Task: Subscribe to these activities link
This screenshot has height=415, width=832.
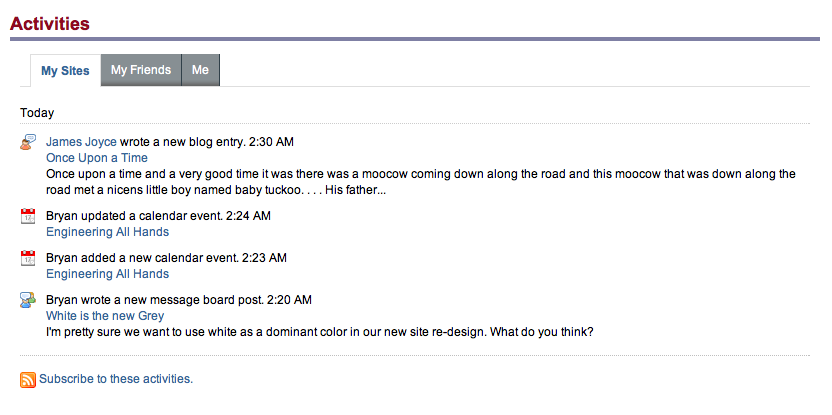Action: [116, 379]
